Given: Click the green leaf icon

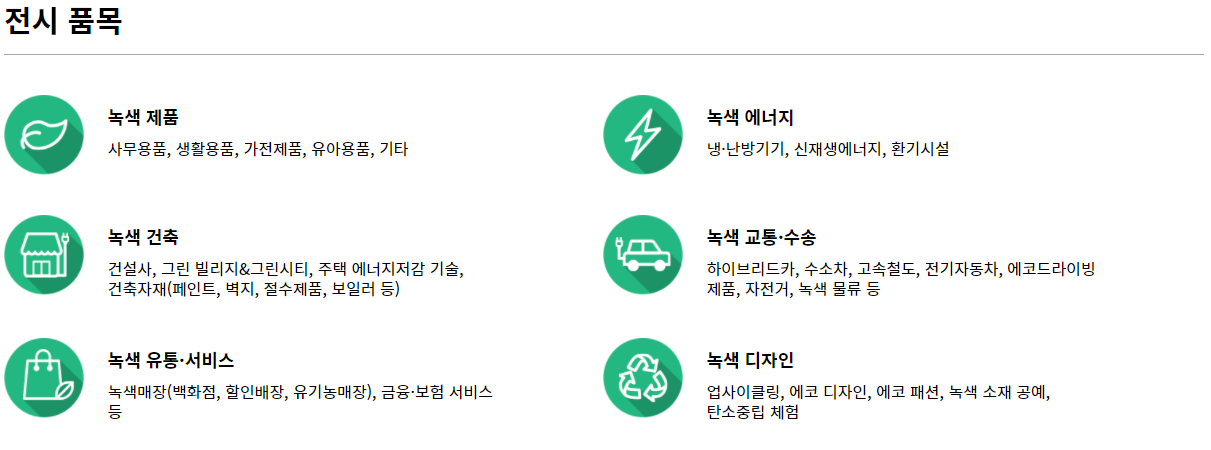Looking at the screenshot, I should [x=44, y=134].
